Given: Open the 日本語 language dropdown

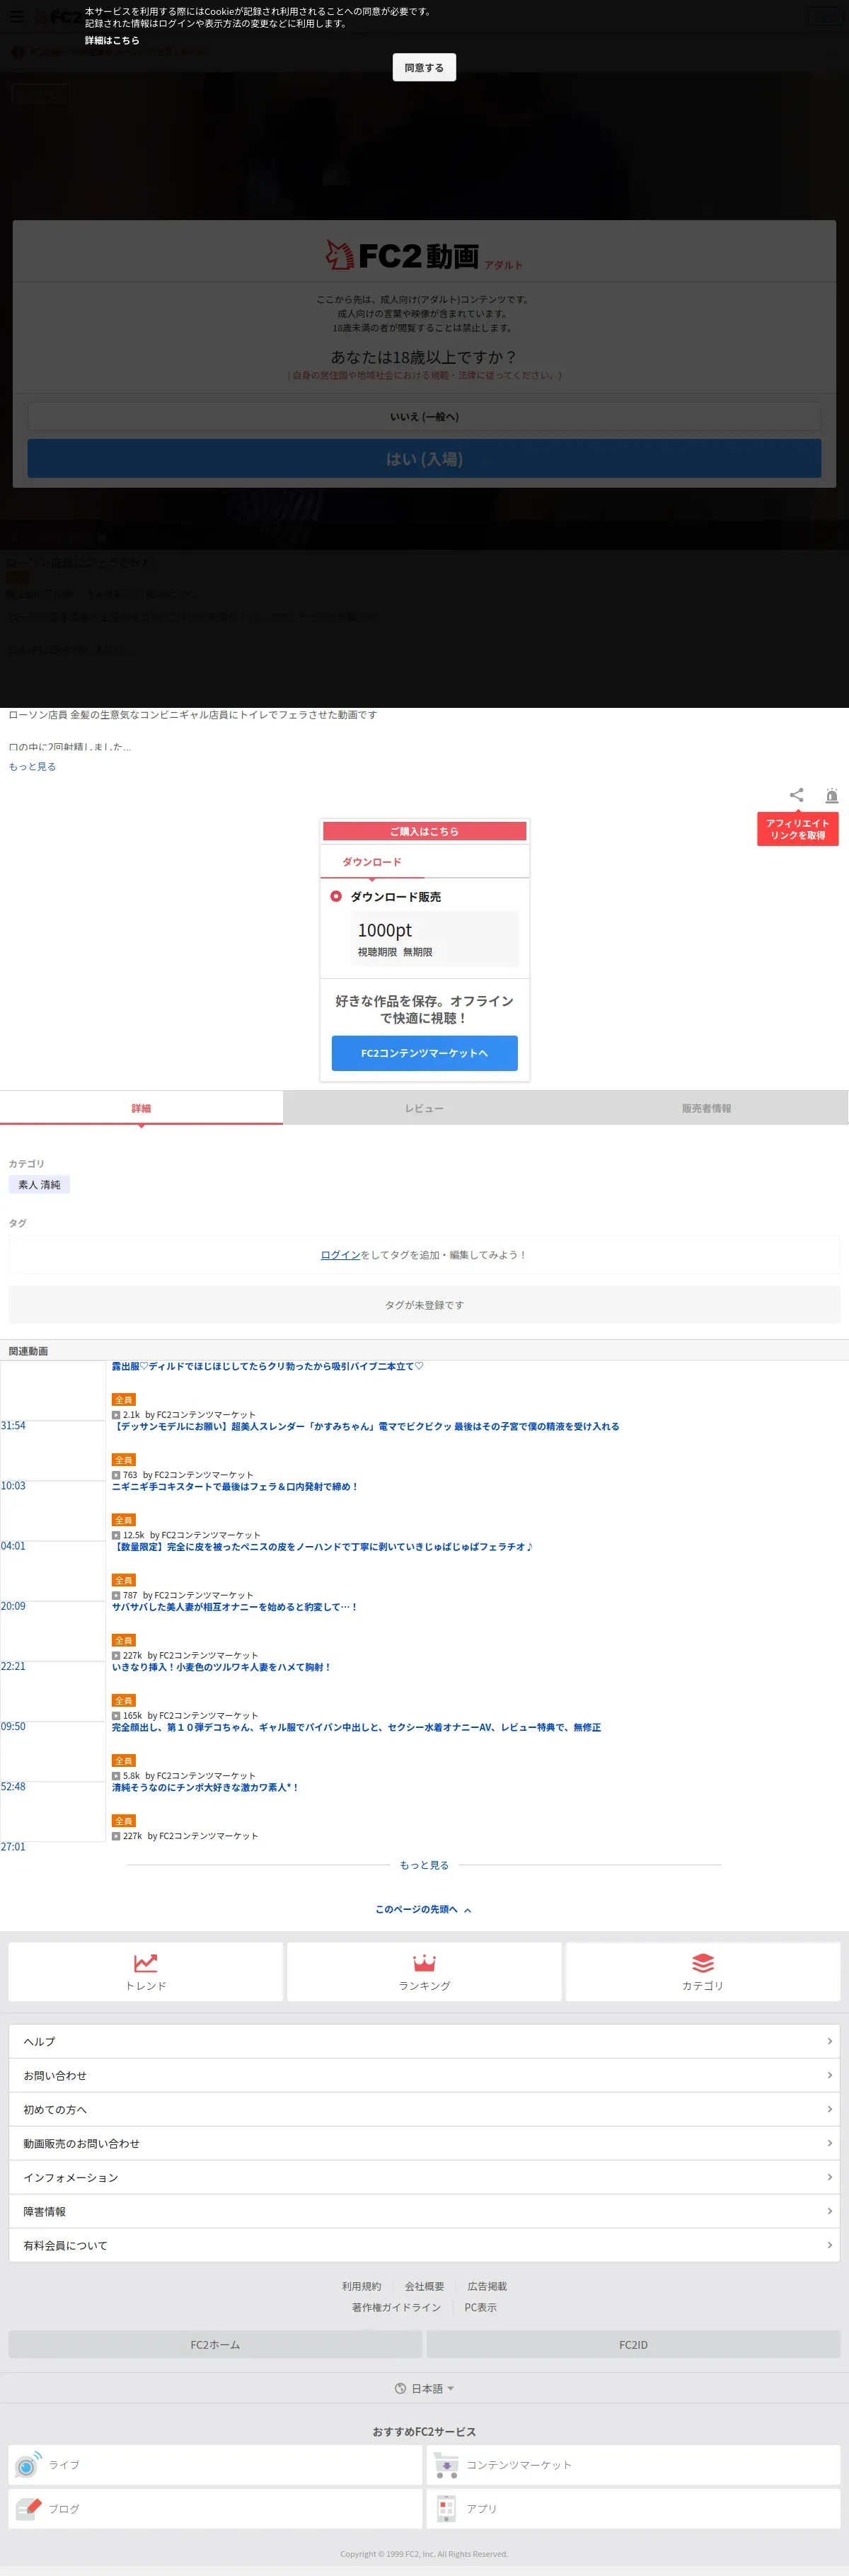Looking at the screenshot, I should [424, 2388].
